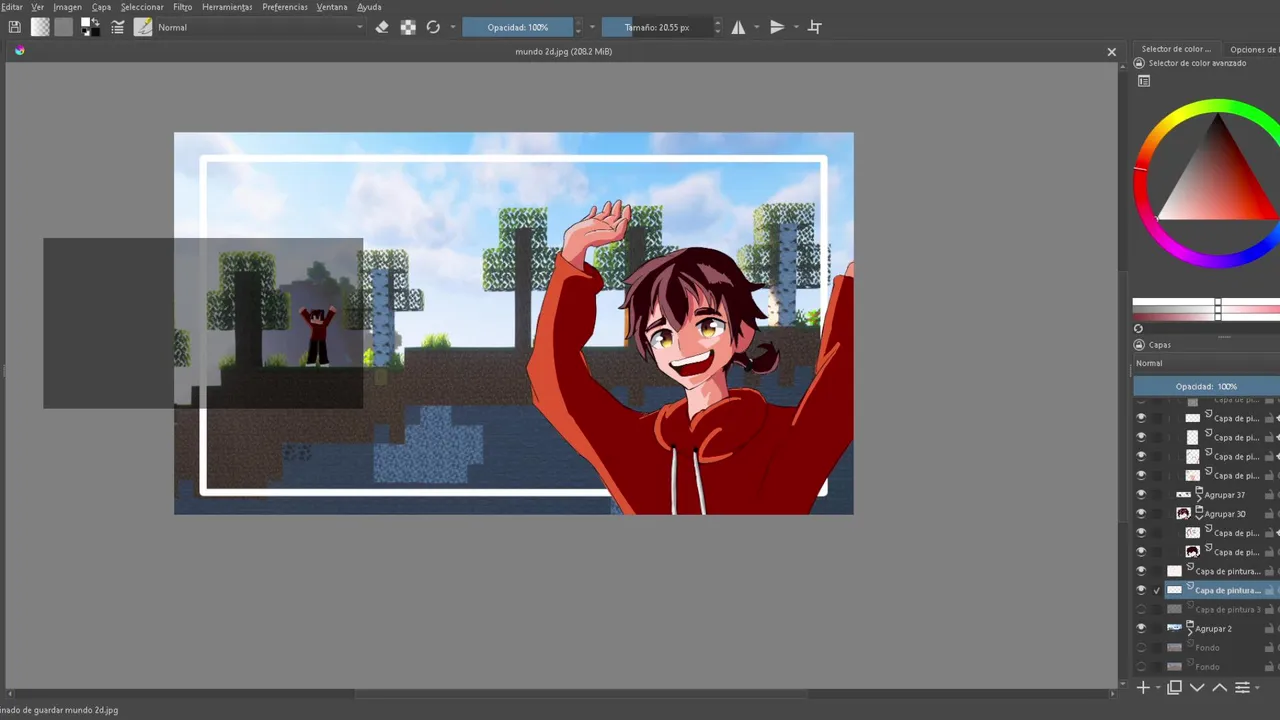Open the Editar menu
Viewport: 1280px width, 720px height.
coord(11,7)
